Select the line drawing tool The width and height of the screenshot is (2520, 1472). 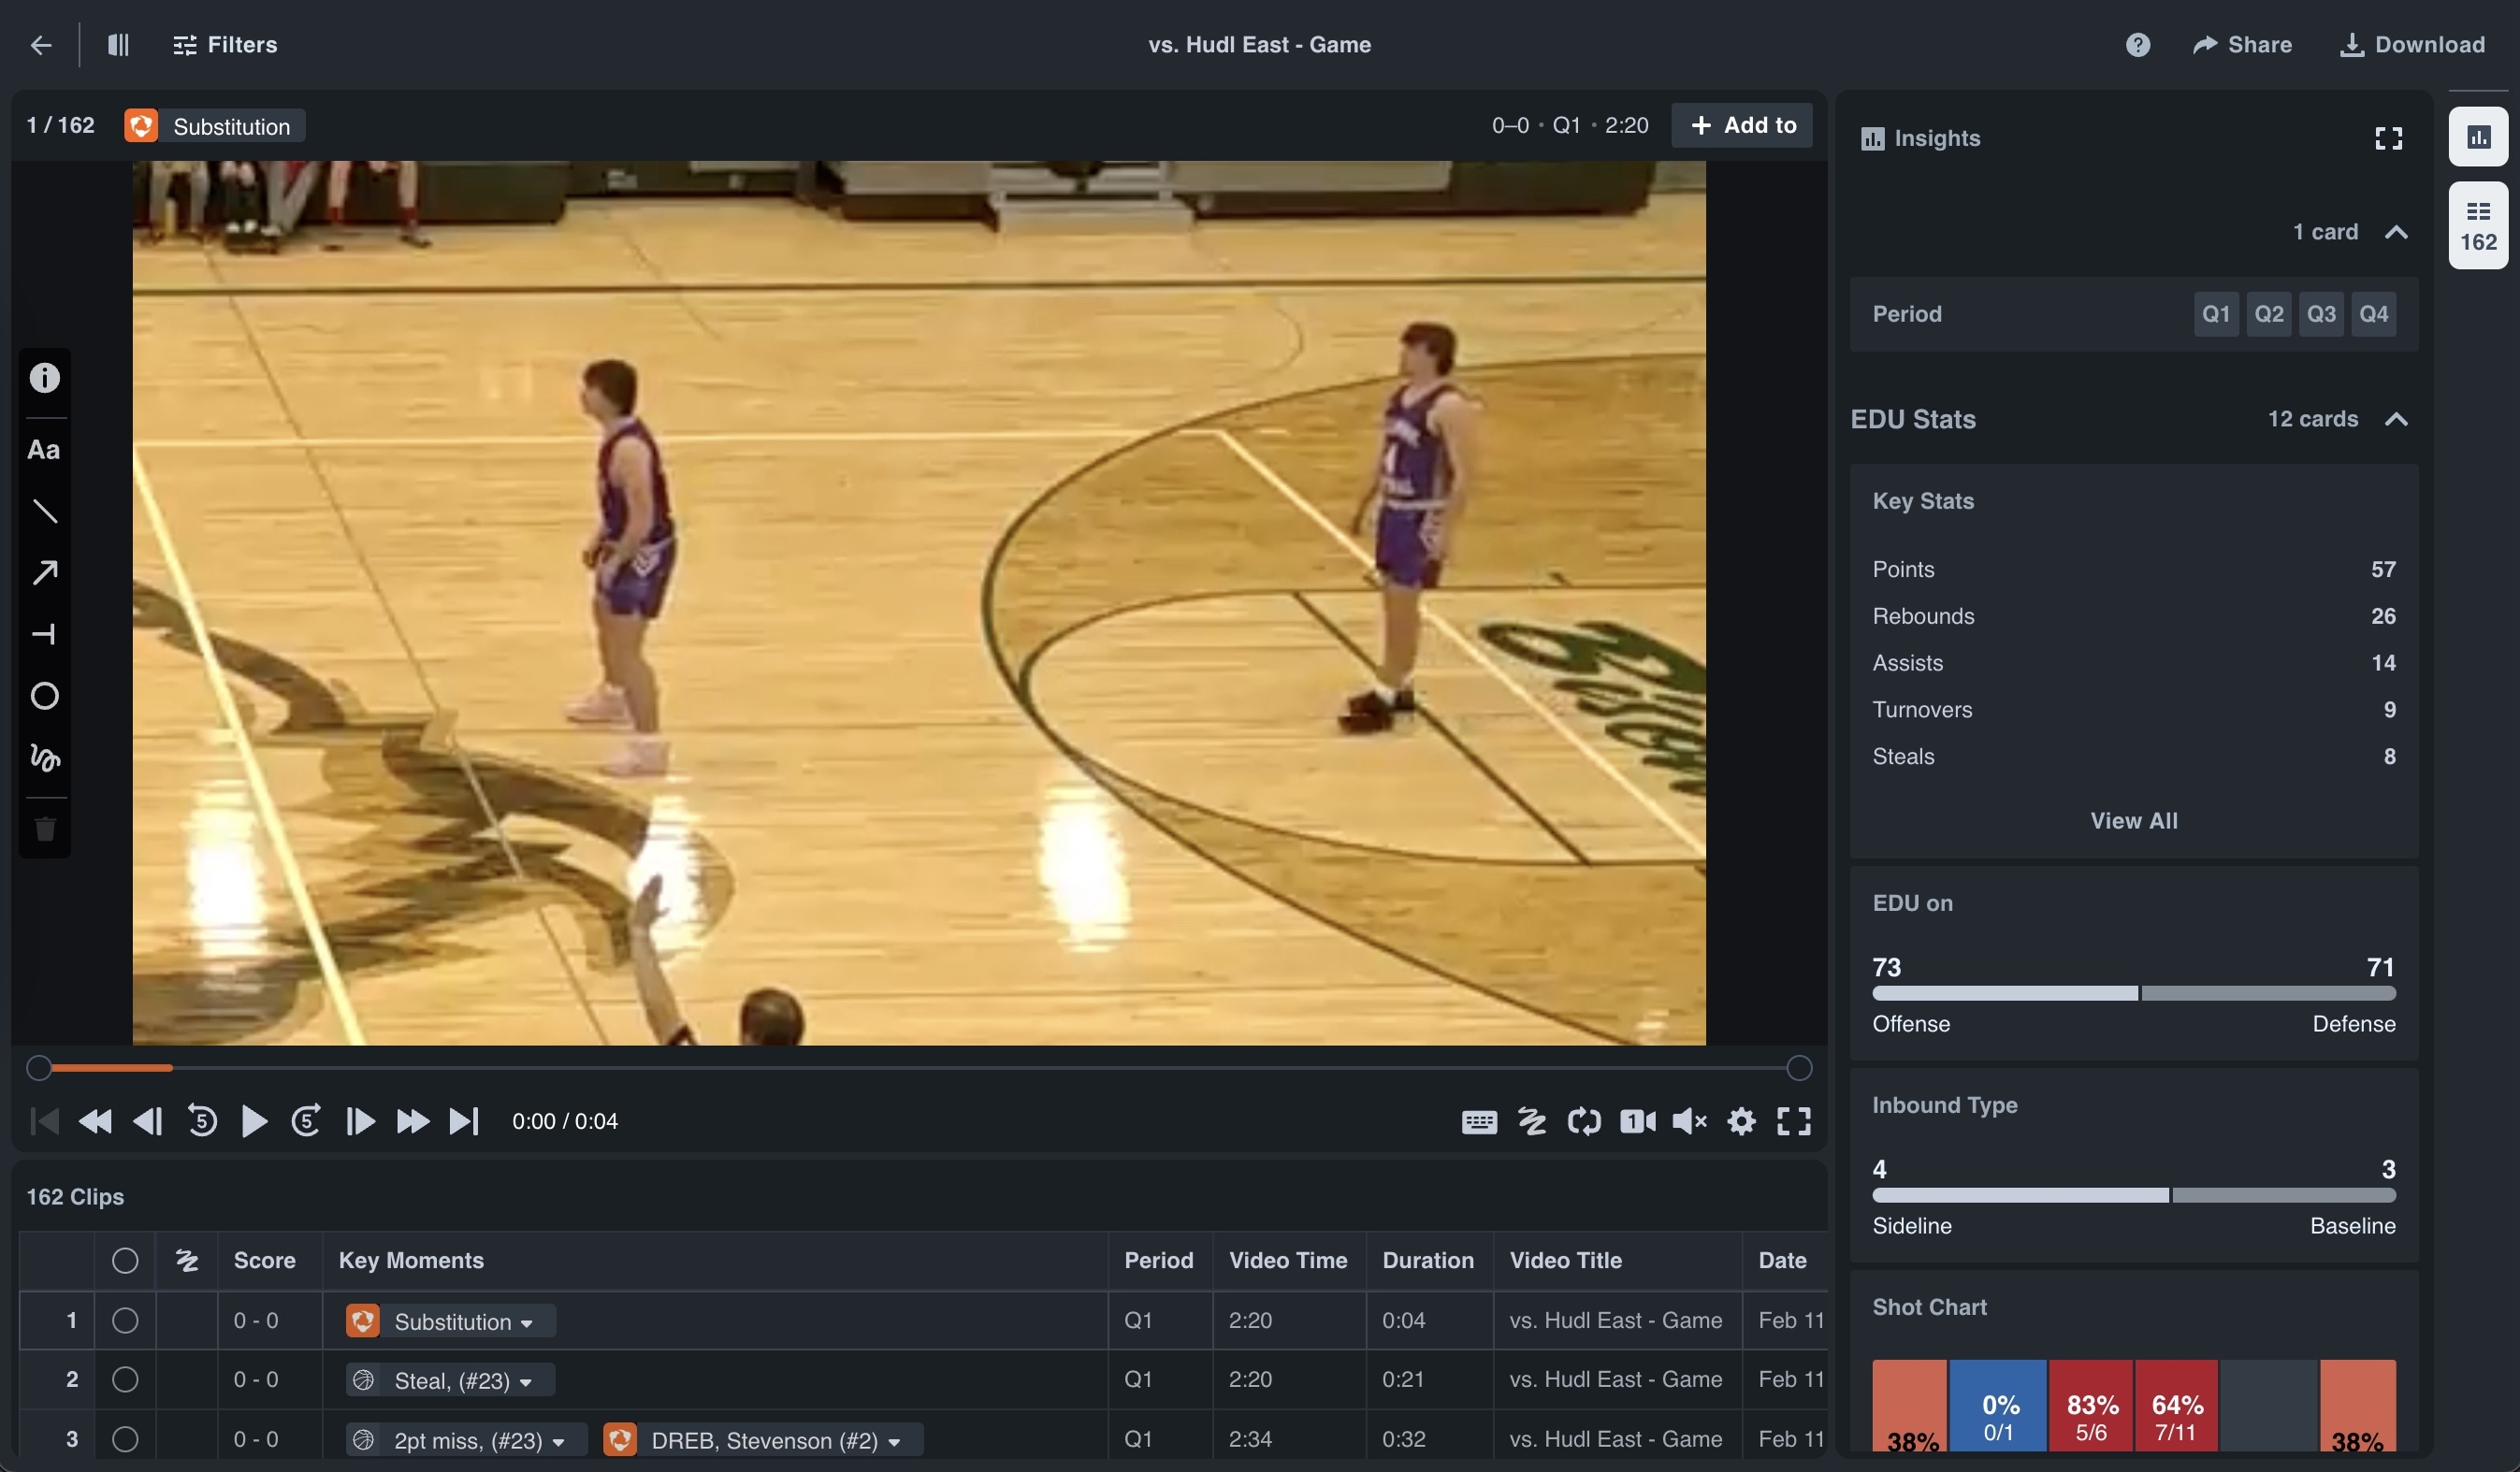point(45,511)
